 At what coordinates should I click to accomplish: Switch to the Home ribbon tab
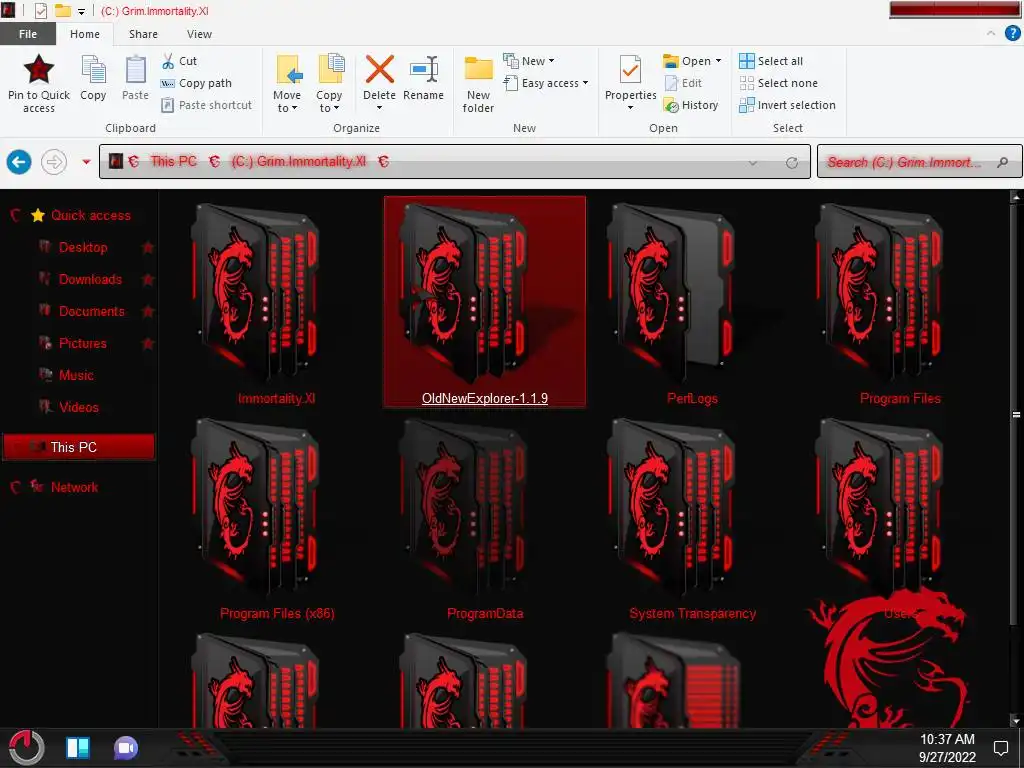(x=85, y=34)
